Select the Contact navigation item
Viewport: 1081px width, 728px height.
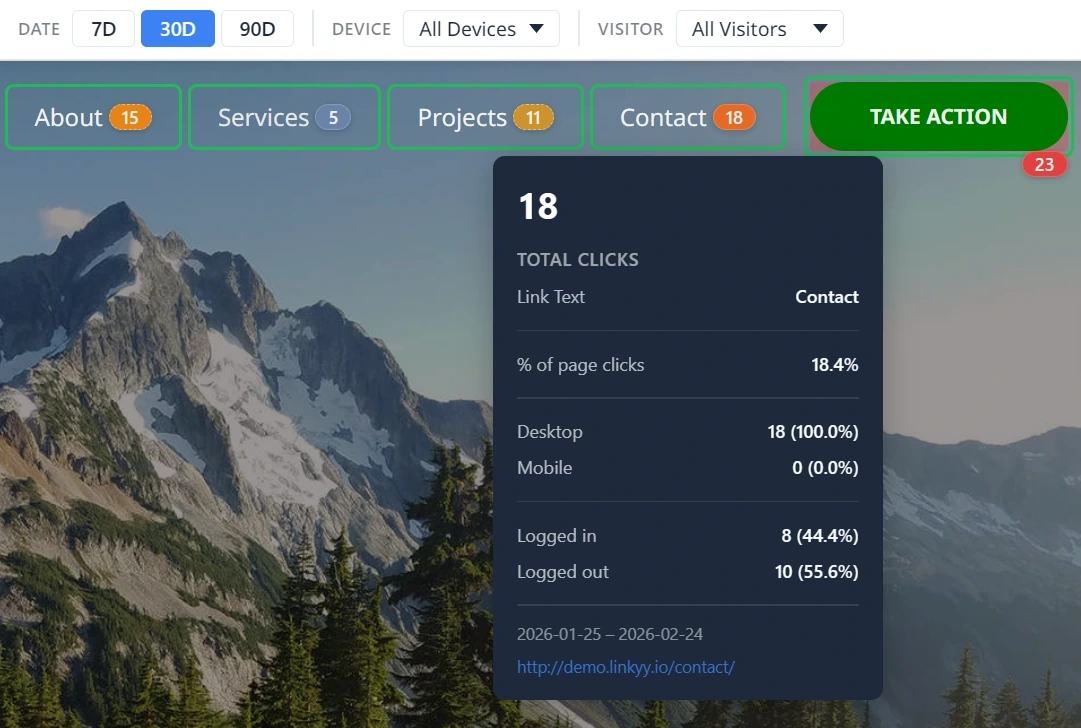point(663,118)
